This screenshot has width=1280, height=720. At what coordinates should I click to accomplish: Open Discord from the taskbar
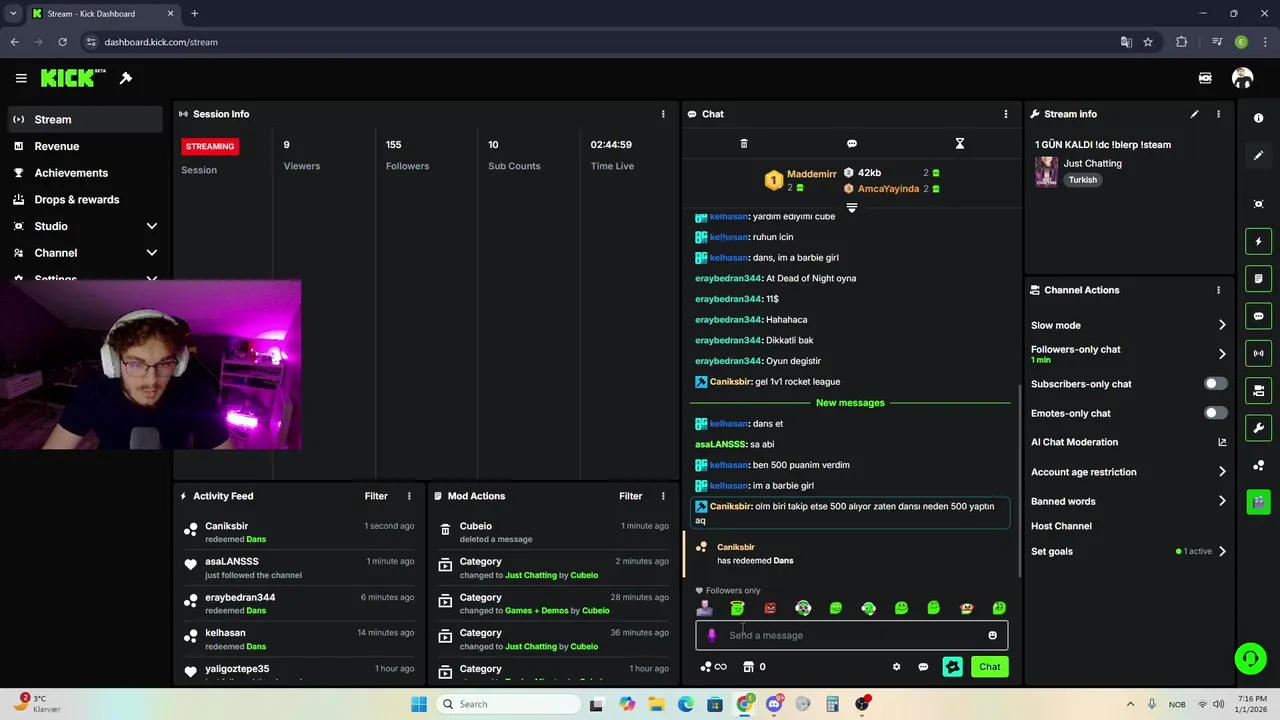point(773,704)
